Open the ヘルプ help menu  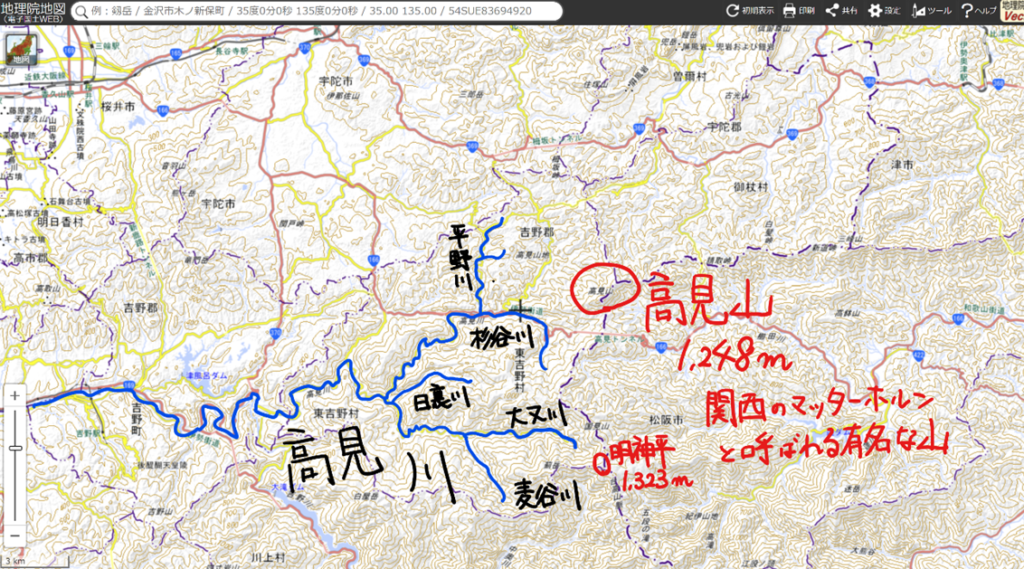pos(979,11)
